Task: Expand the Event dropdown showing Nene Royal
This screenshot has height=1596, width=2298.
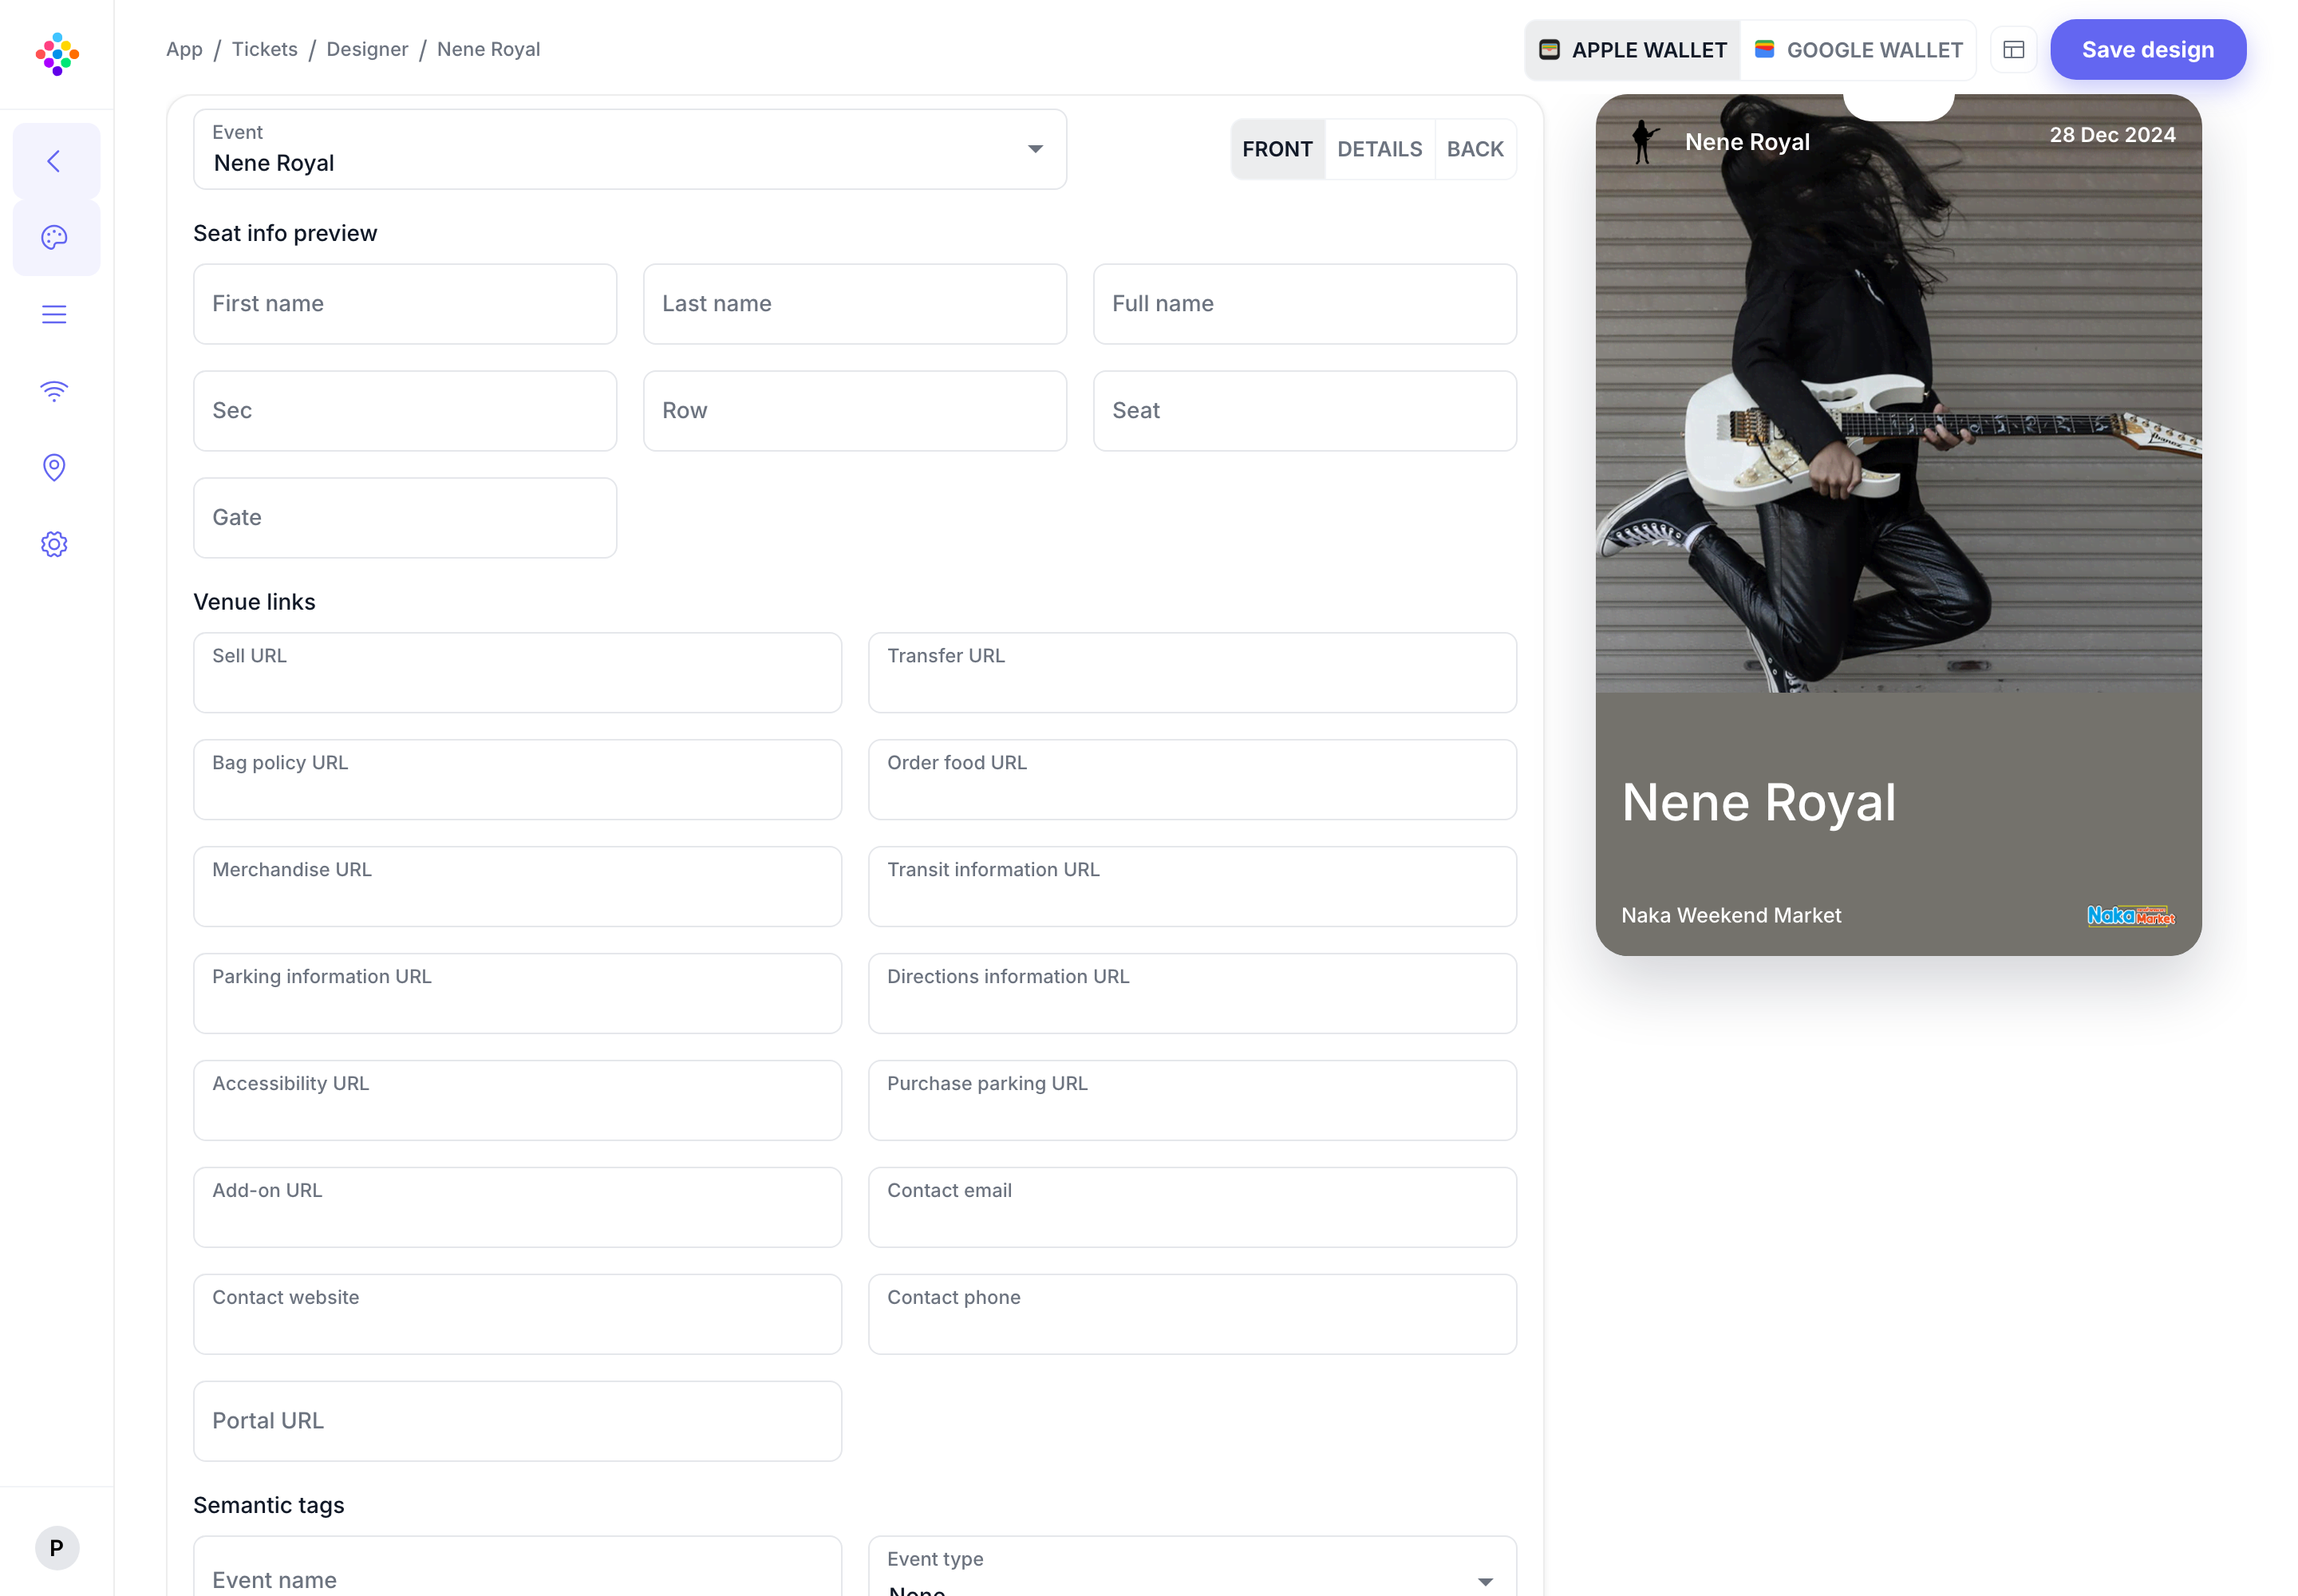Action: pyautogui.click(x=630, y=149)
